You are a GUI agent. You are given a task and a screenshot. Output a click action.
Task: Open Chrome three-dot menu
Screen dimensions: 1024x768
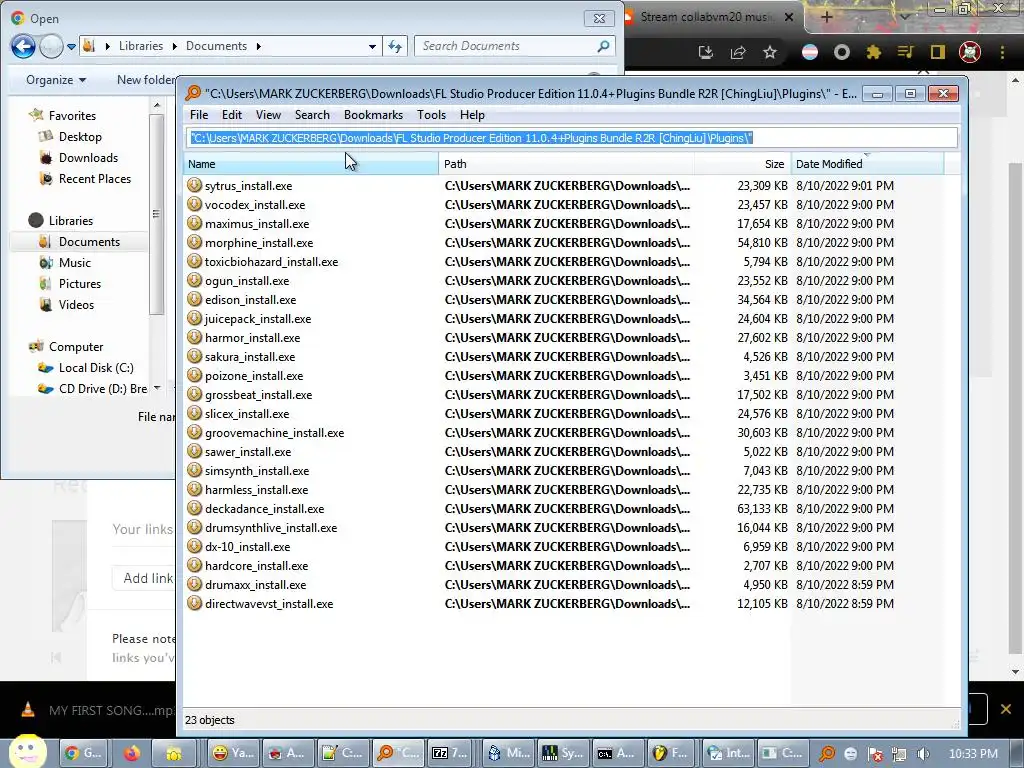tap(1002, 52)
